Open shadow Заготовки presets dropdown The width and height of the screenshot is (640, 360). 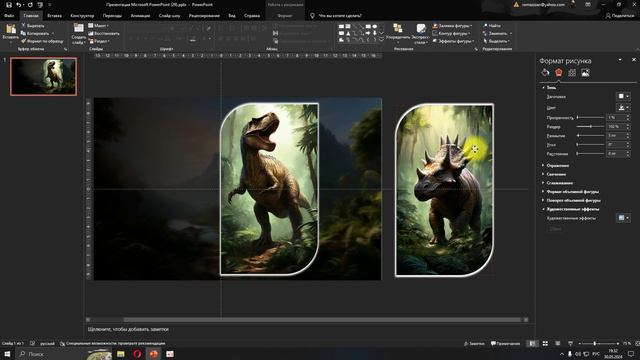[x=623, y=96]
